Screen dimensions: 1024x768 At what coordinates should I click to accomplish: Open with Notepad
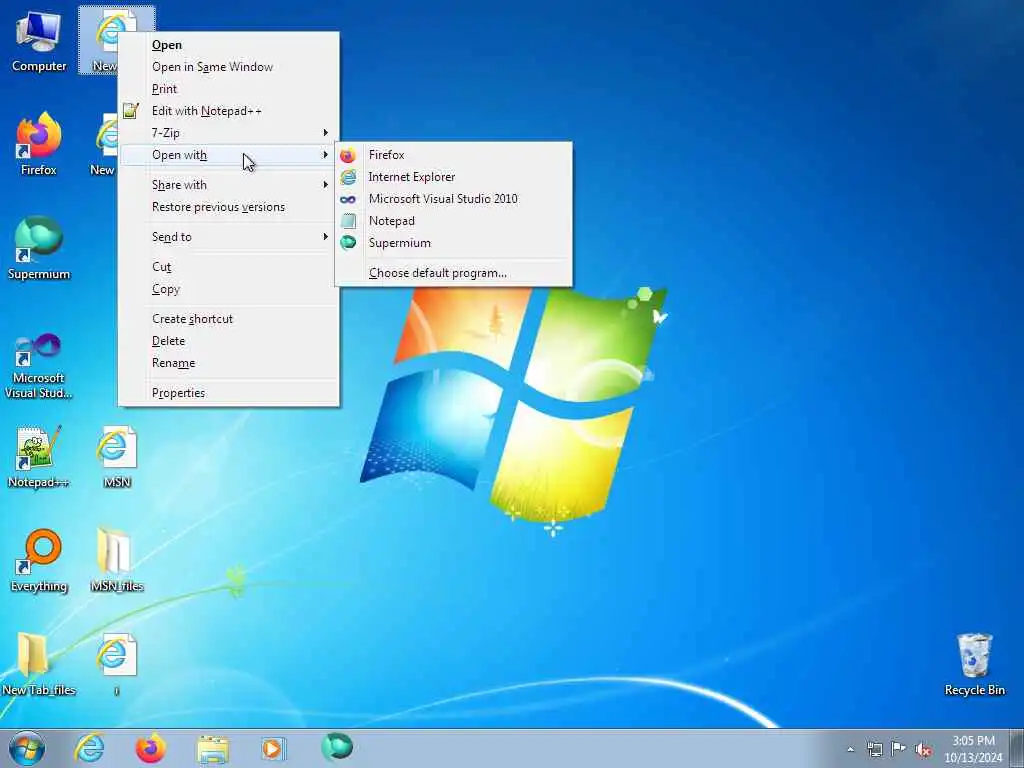pyautogui.click(x=453, y=221)
